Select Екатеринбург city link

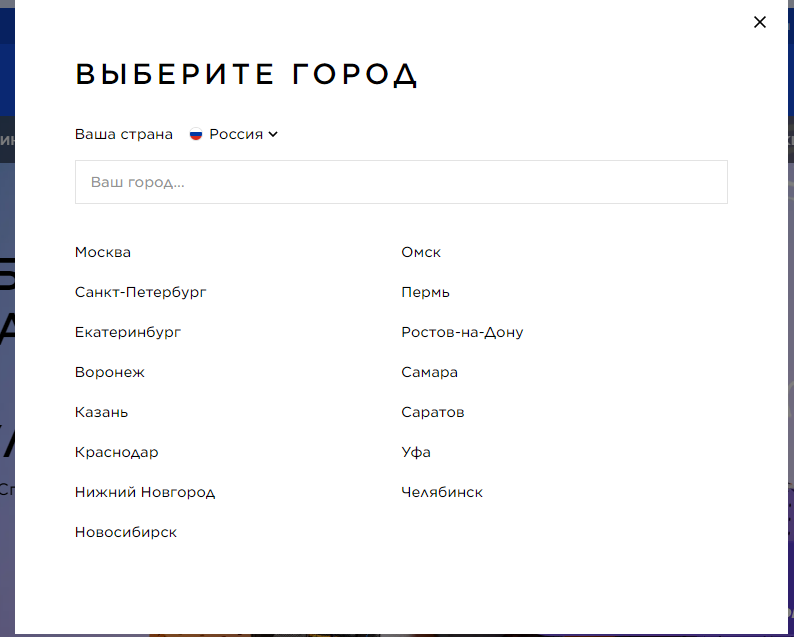[128, 332]
